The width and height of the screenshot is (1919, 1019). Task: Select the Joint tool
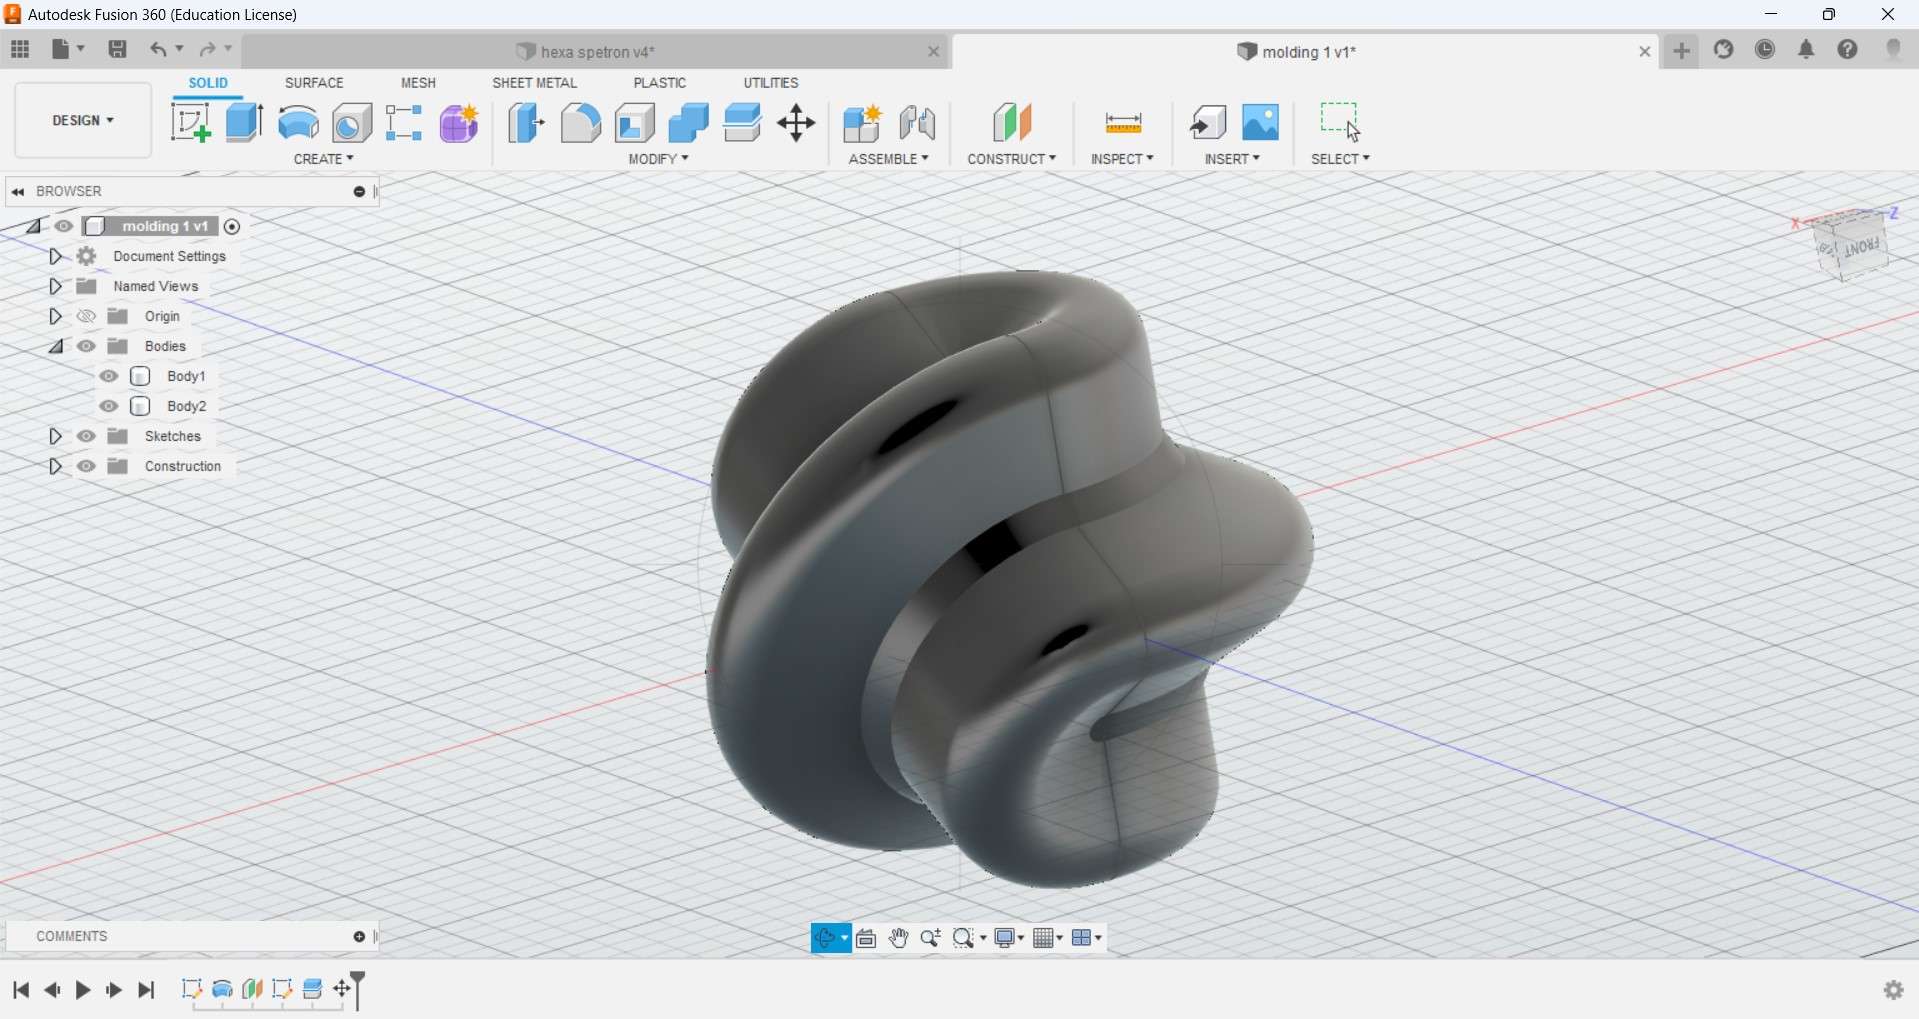click(x=918, y=123)
